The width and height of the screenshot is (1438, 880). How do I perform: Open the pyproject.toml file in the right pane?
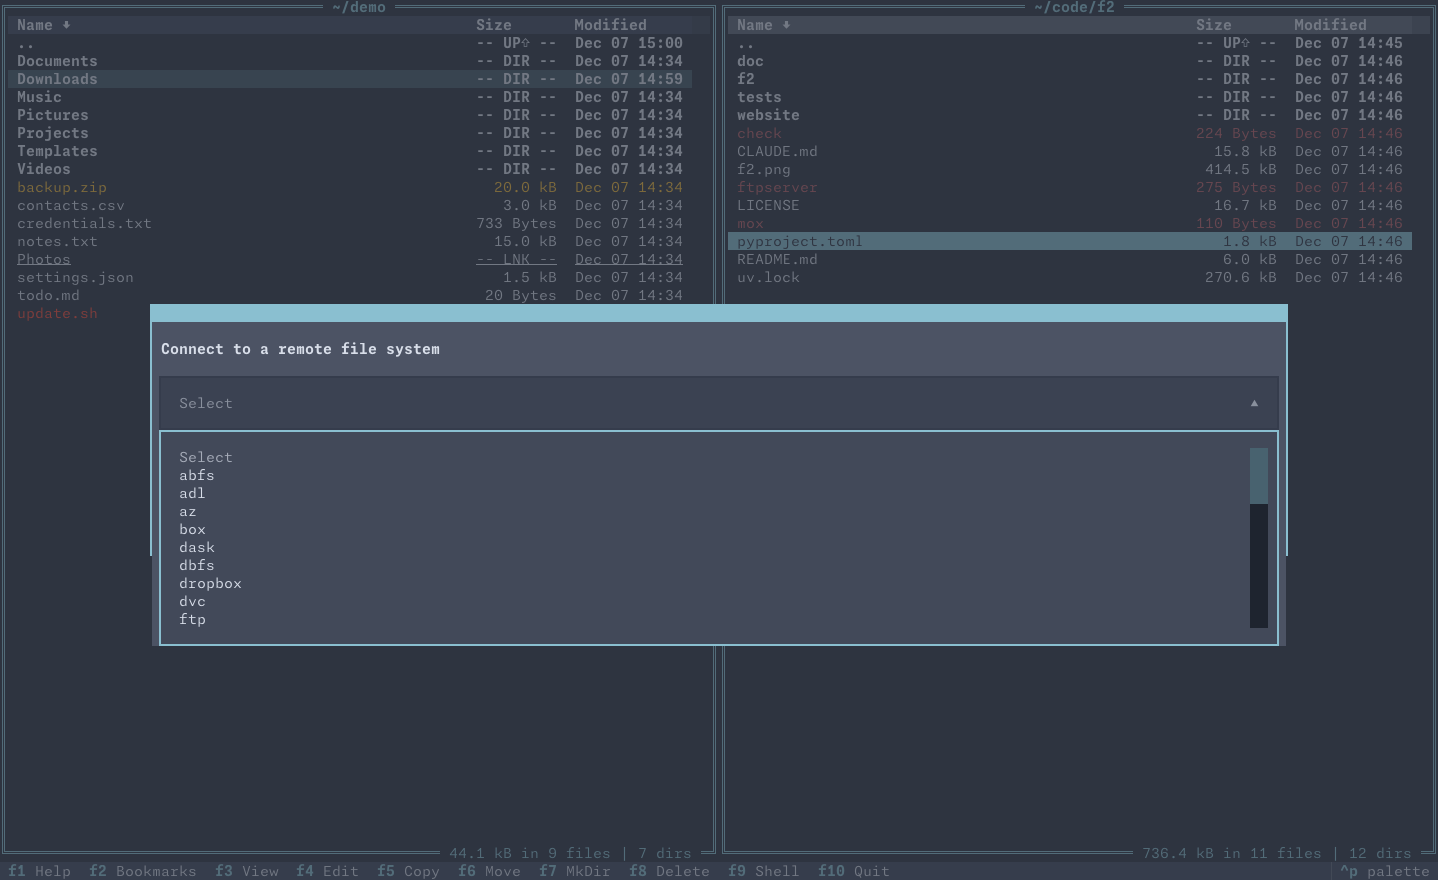coord(799,241)
